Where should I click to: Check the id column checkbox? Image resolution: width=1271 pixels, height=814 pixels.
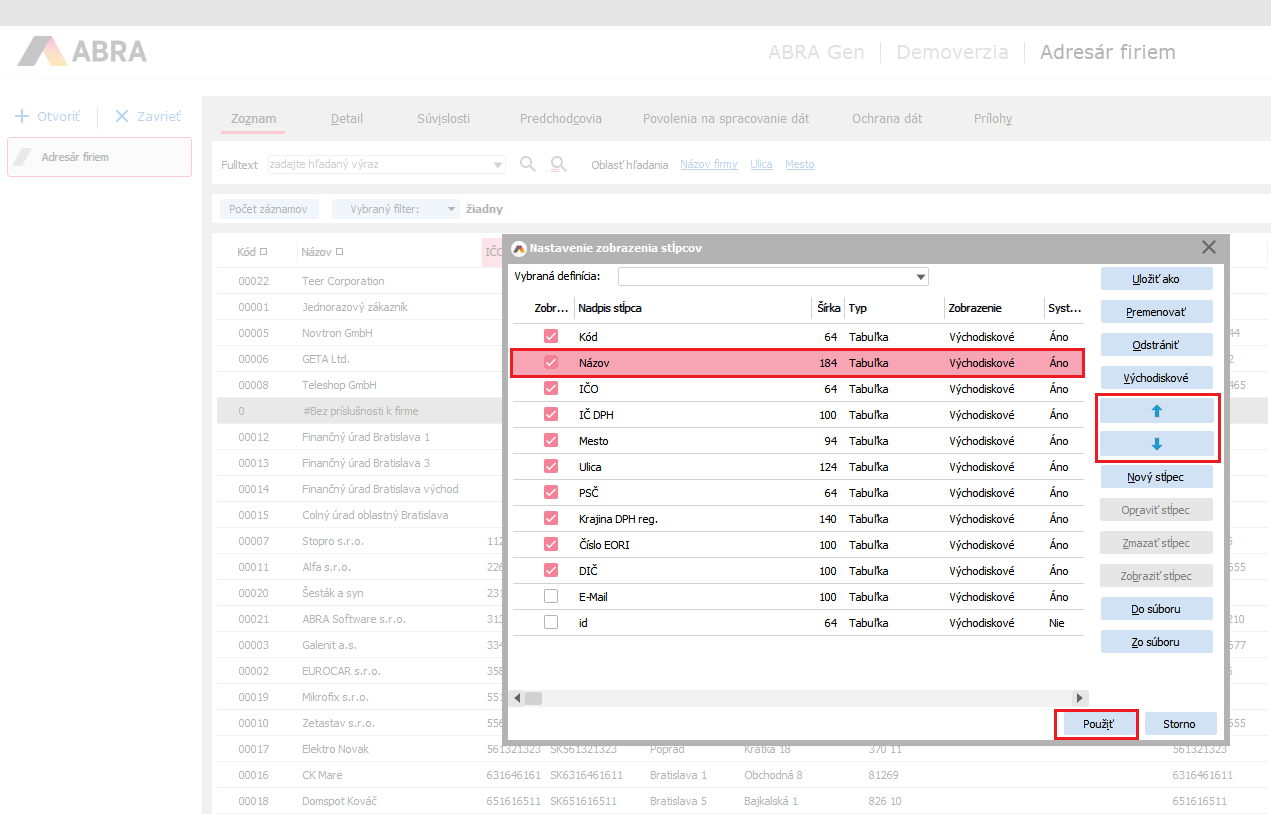tap(551, 623)
